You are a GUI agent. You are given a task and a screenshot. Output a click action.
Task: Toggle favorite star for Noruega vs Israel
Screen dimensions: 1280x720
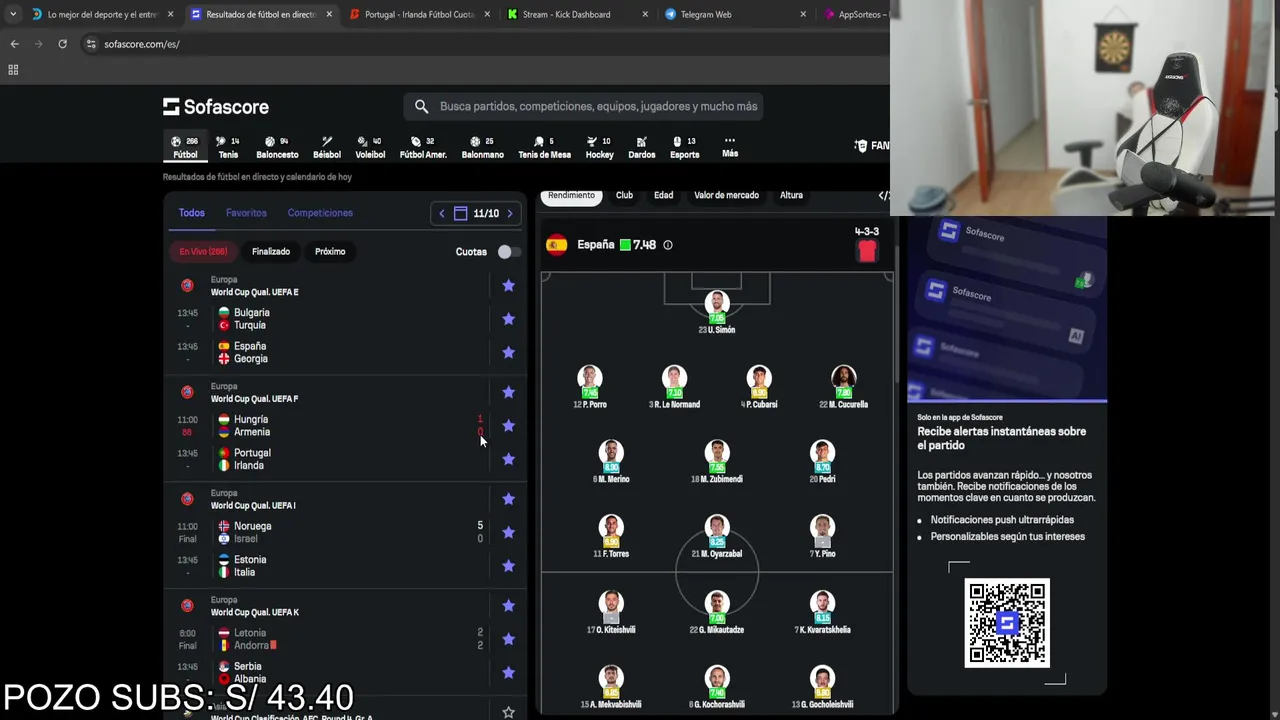[508, 532]
